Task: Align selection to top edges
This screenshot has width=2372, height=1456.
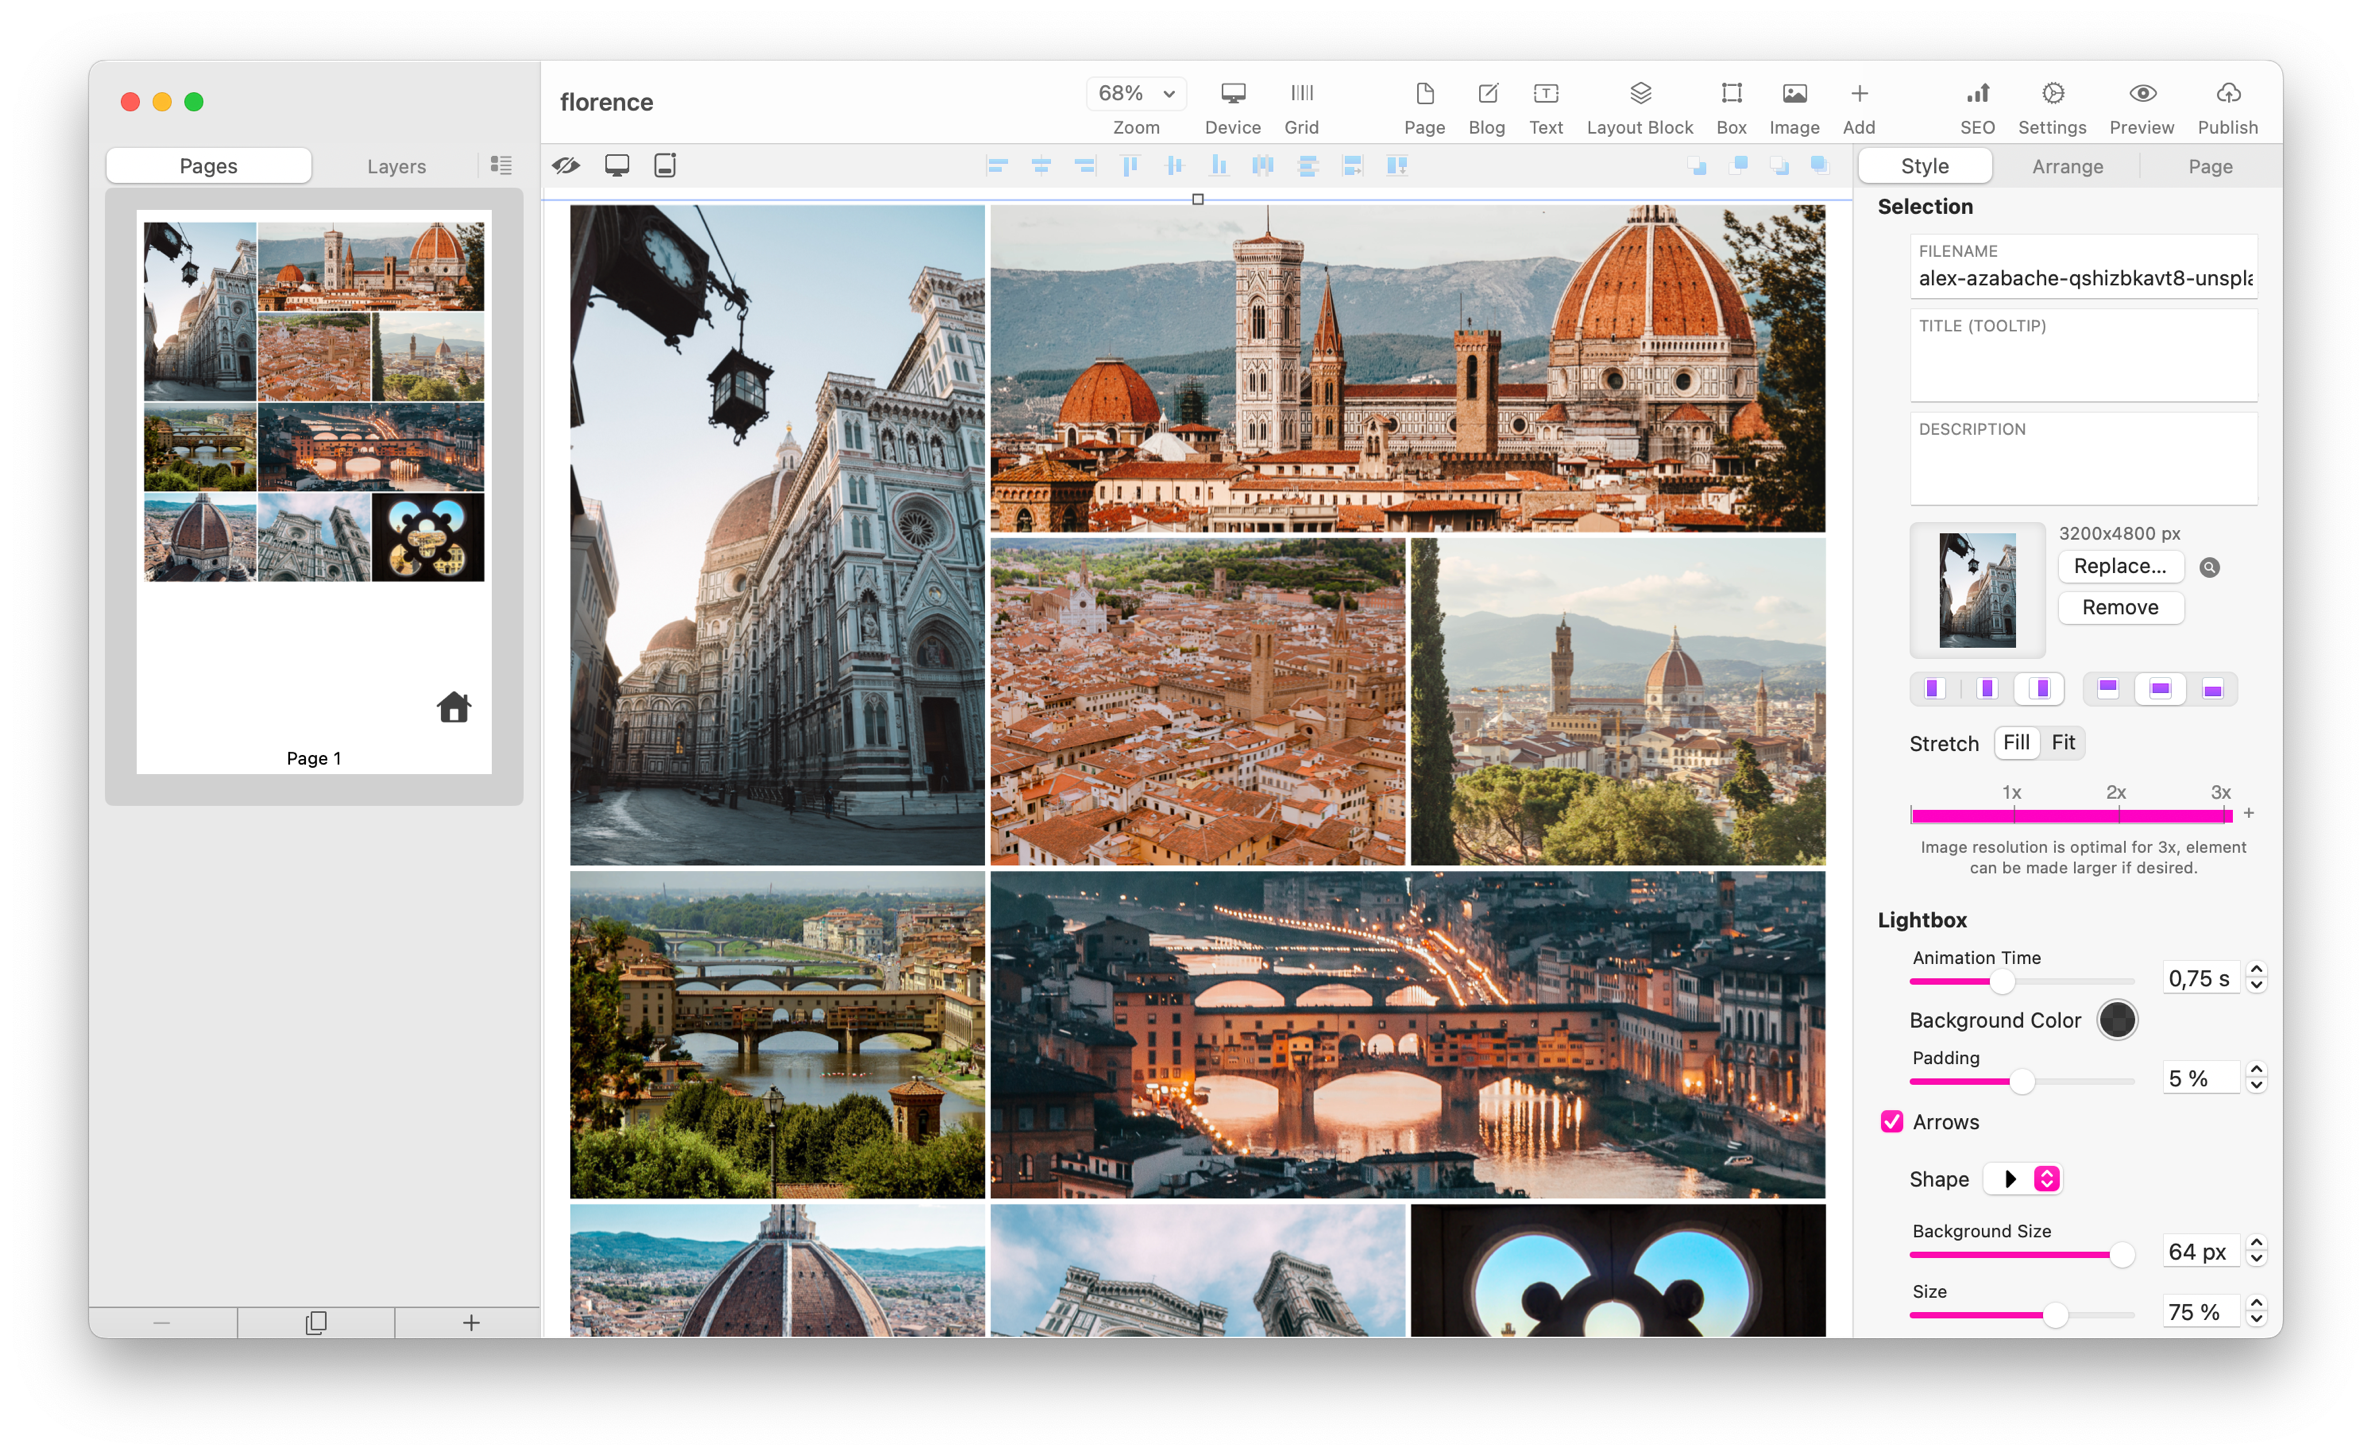Action: coord(1130,166)
